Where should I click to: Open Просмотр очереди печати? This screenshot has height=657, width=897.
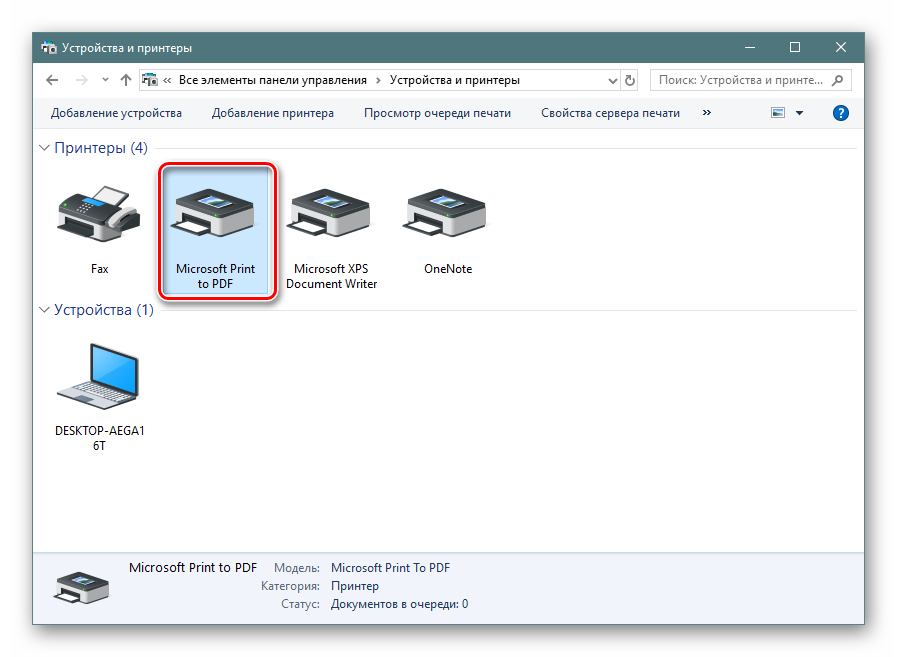pos(437,113)
